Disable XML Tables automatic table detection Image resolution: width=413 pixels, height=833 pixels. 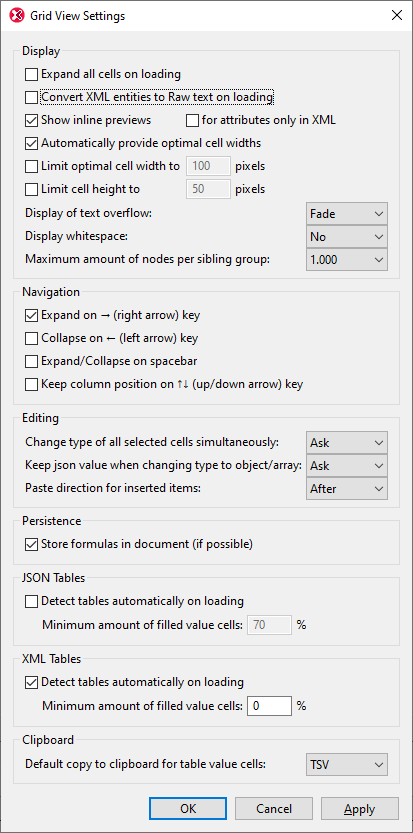point(32,682)
